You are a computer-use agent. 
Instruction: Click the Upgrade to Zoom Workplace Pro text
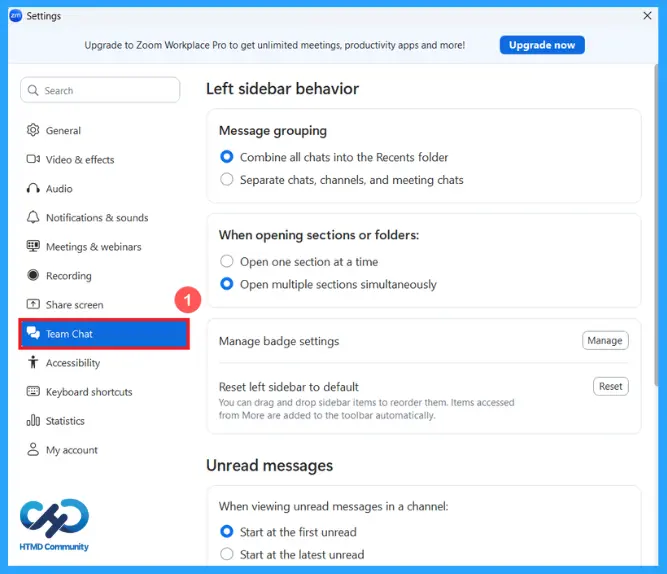[x=274, y=45]
